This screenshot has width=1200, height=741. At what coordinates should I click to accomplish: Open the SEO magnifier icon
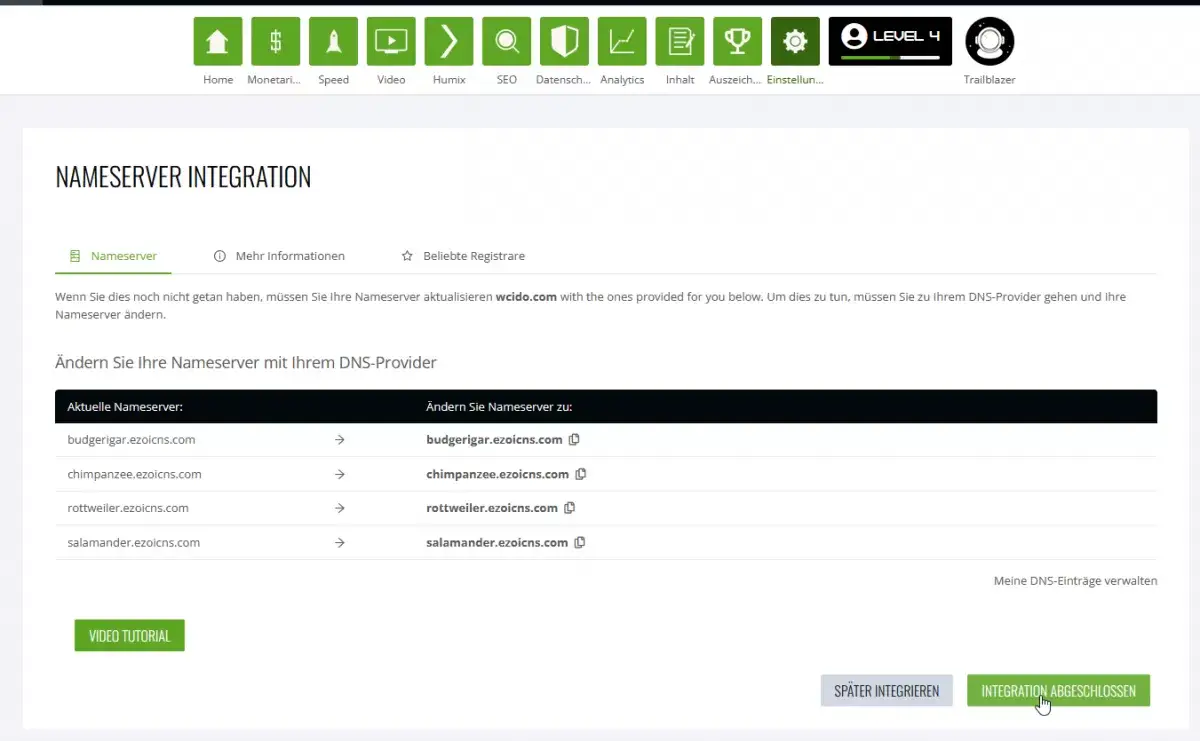pos(506,42)
